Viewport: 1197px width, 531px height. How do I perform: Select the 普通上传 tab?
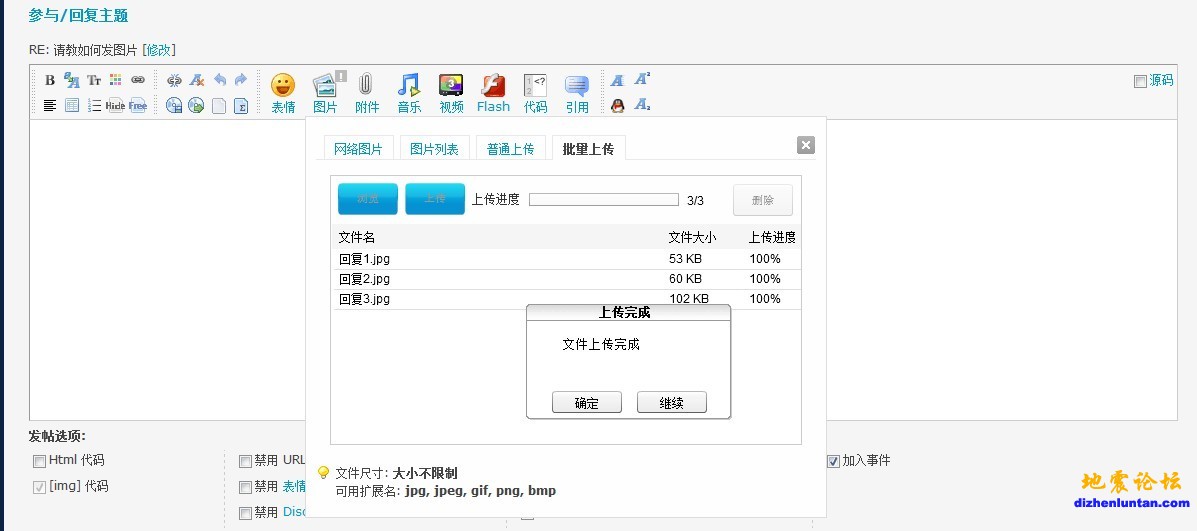511,149
